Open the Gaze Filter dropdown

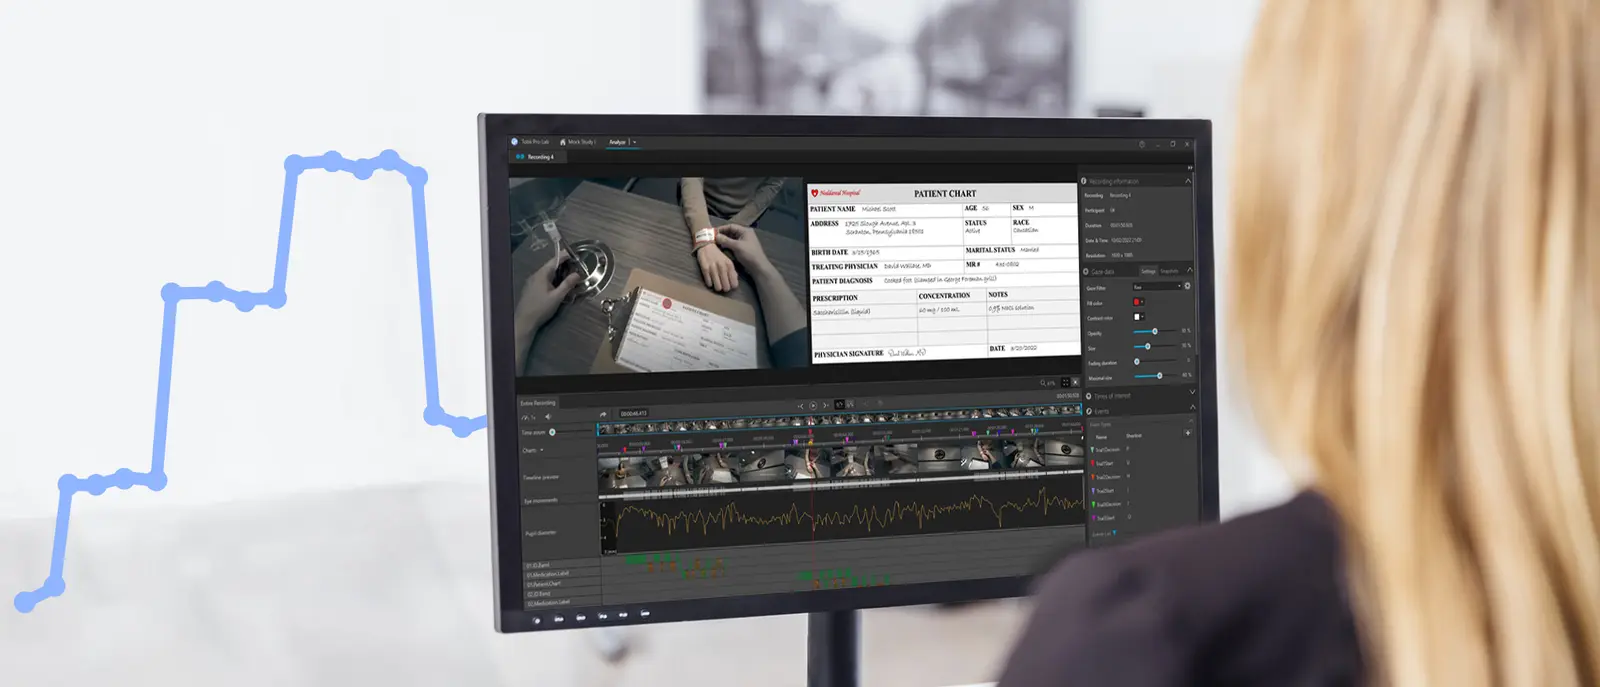[1158, 286]
